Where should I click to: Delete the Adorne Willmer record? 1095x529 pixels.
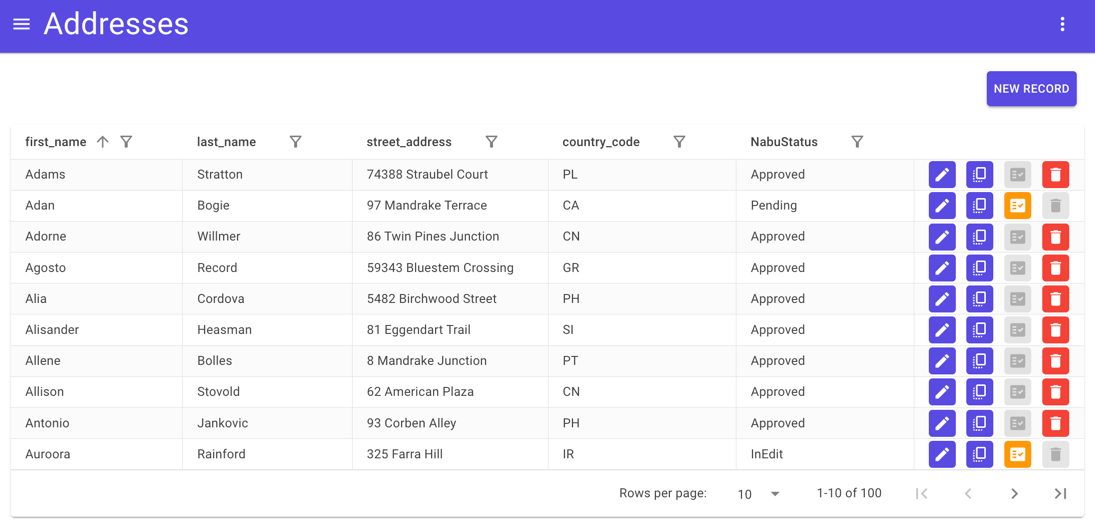1055,237
